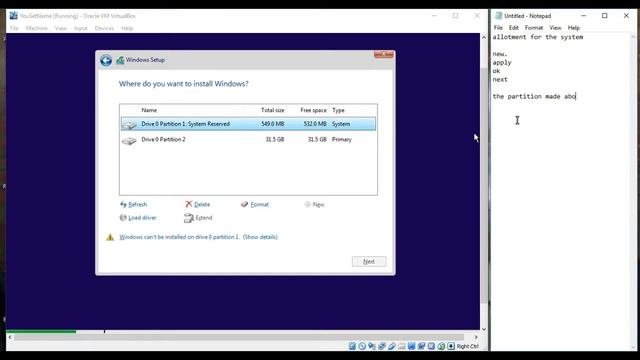The width and height of the screenshot is (640, 360).
Task: Close the Windows Setup dialog
Action: click(x=384, y=54)
